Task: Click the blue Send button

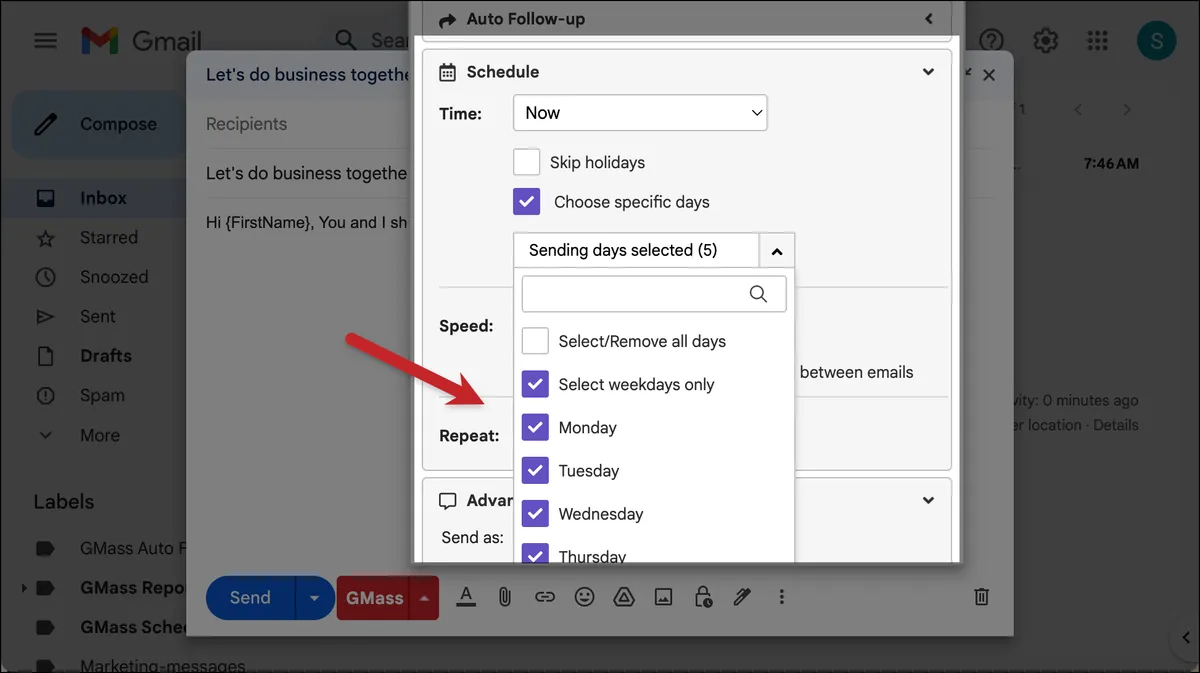Action: [250, 598]
